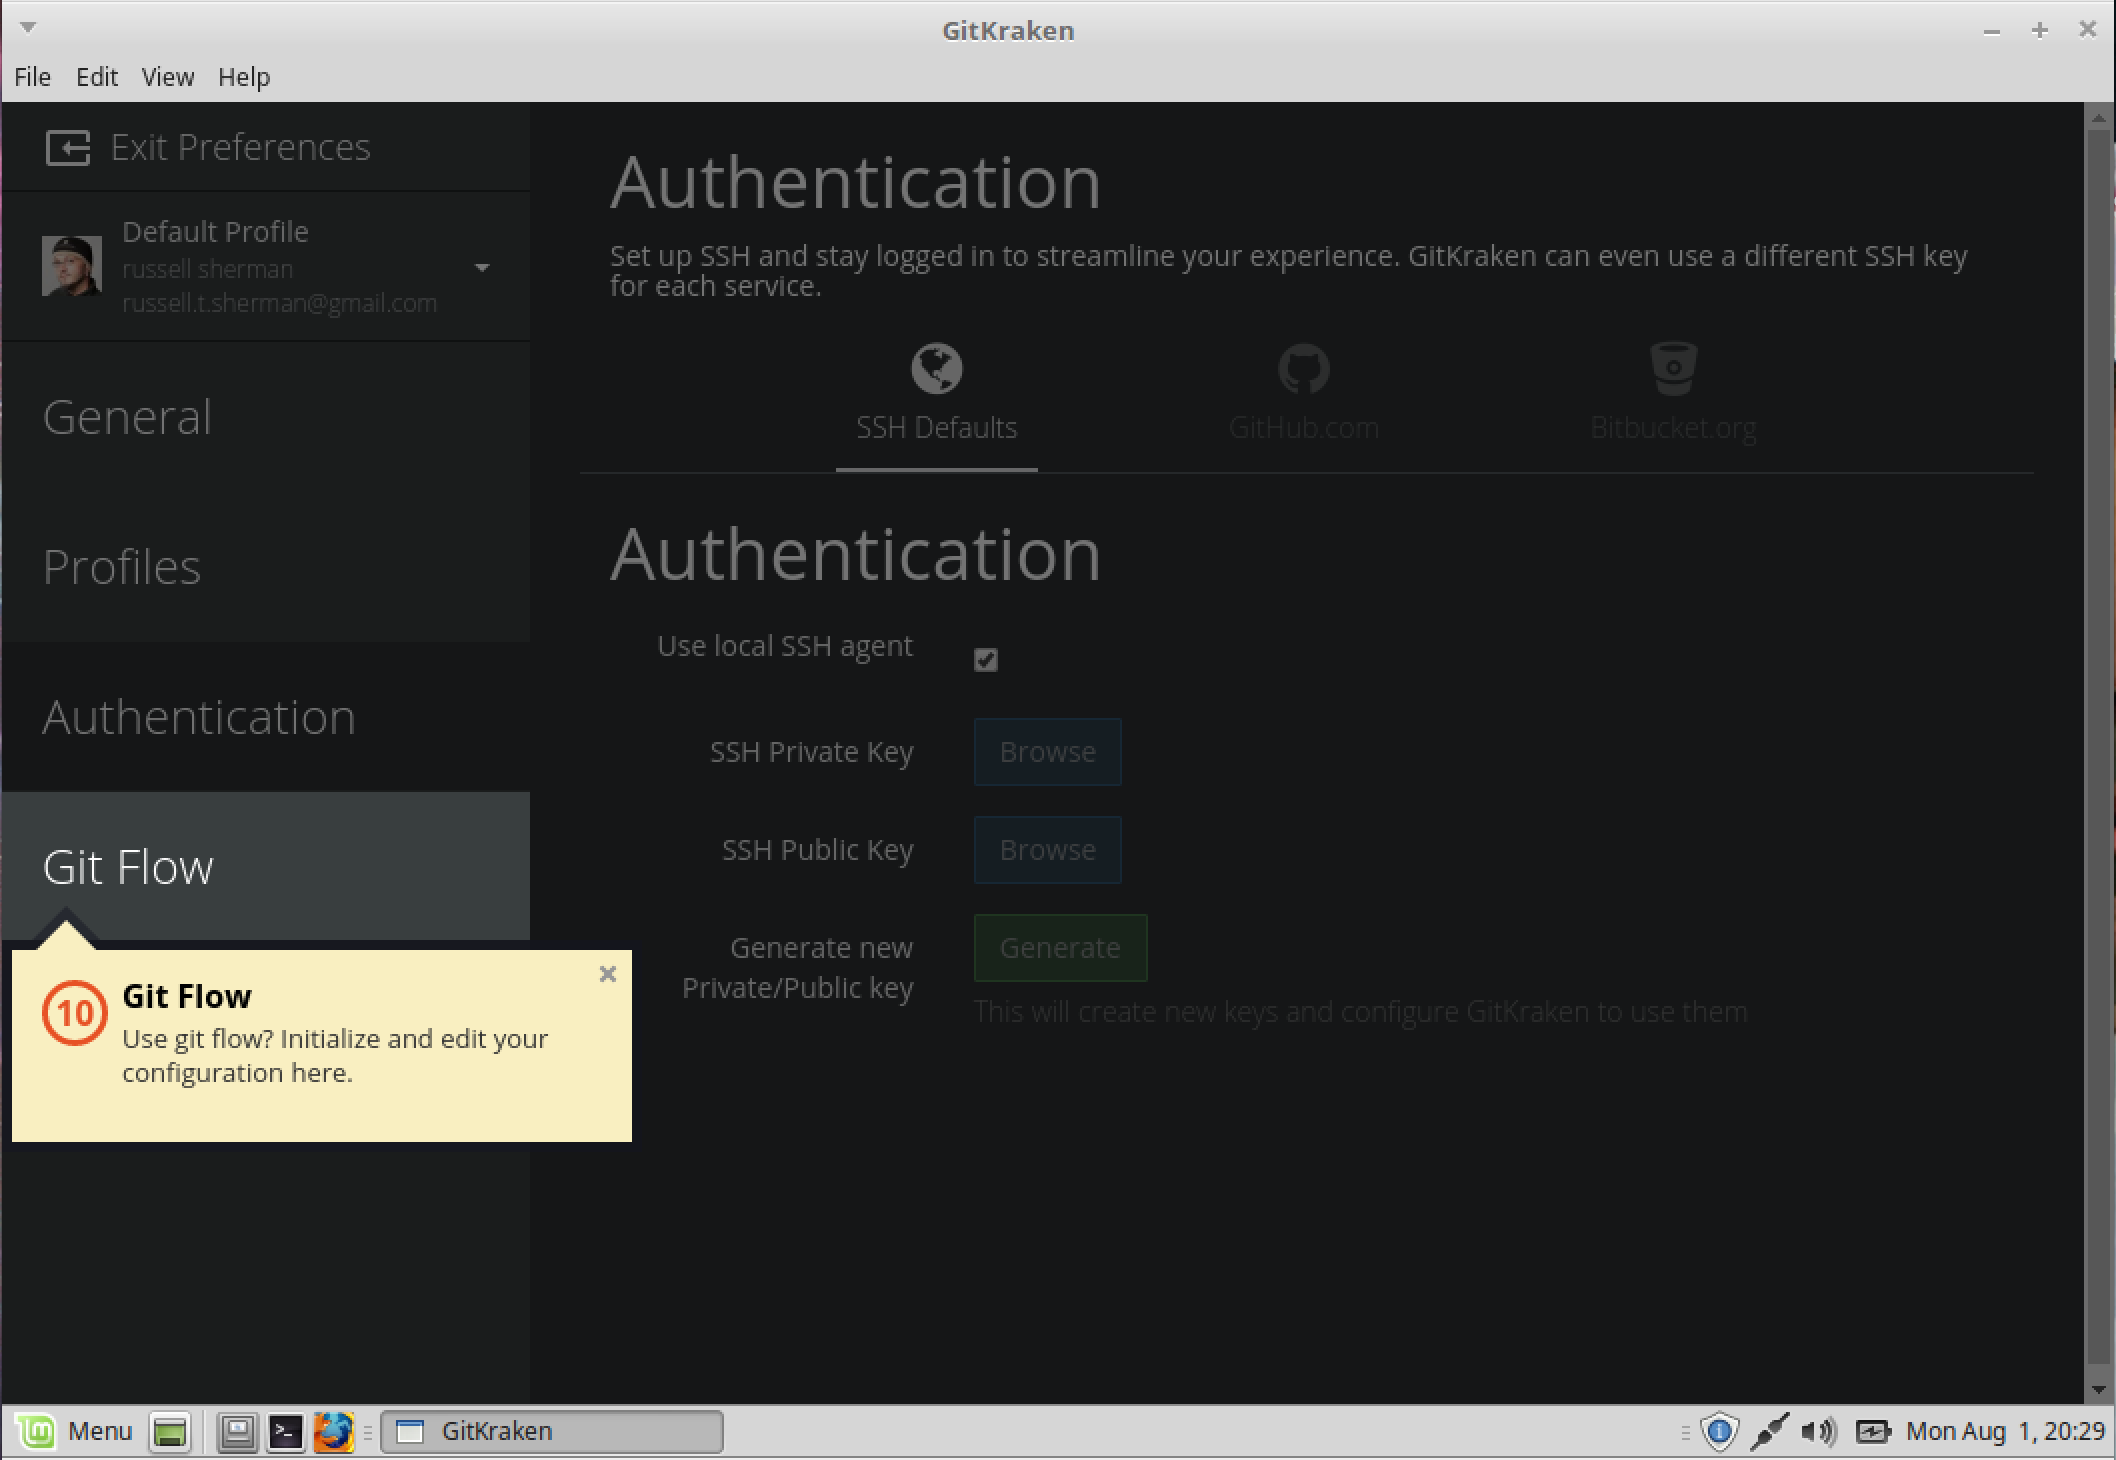Click the window menu arrow in title bar

(28, 28)
